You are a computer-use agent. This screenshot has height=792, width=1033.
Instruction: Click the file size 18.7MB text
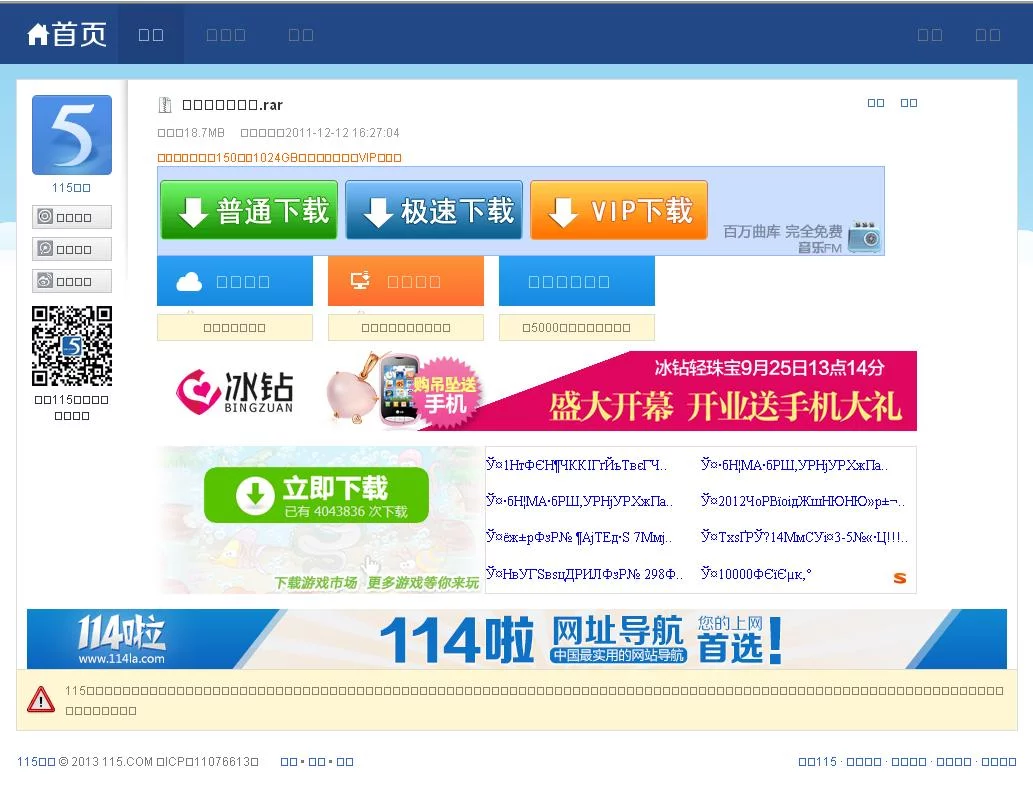coord(191,133)
